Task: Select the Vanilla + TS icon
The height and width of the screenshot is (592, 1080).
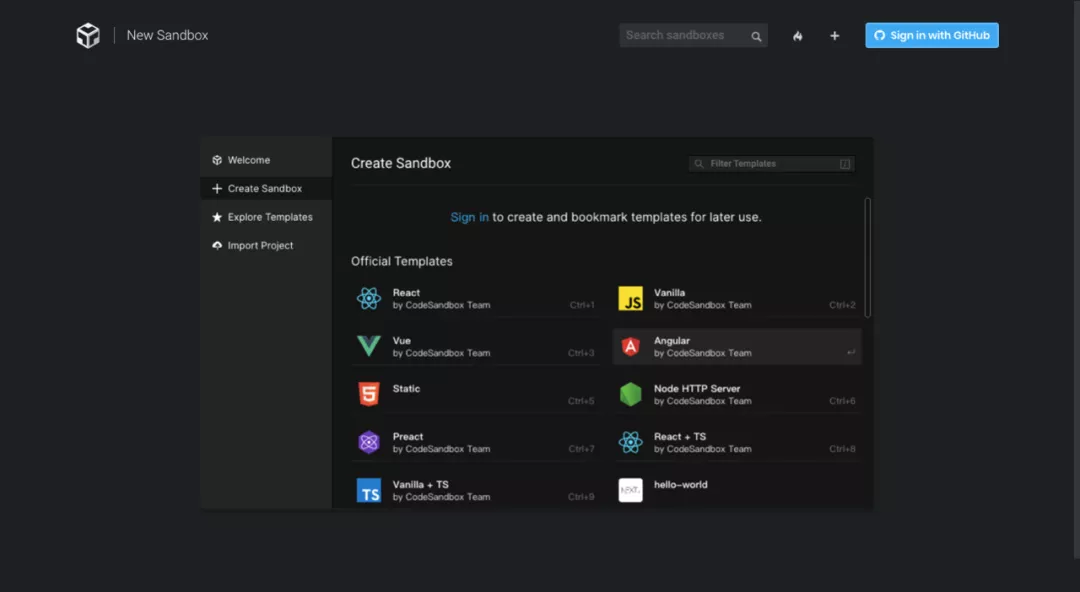Action: pyautogui.click(x=369, y=490)
